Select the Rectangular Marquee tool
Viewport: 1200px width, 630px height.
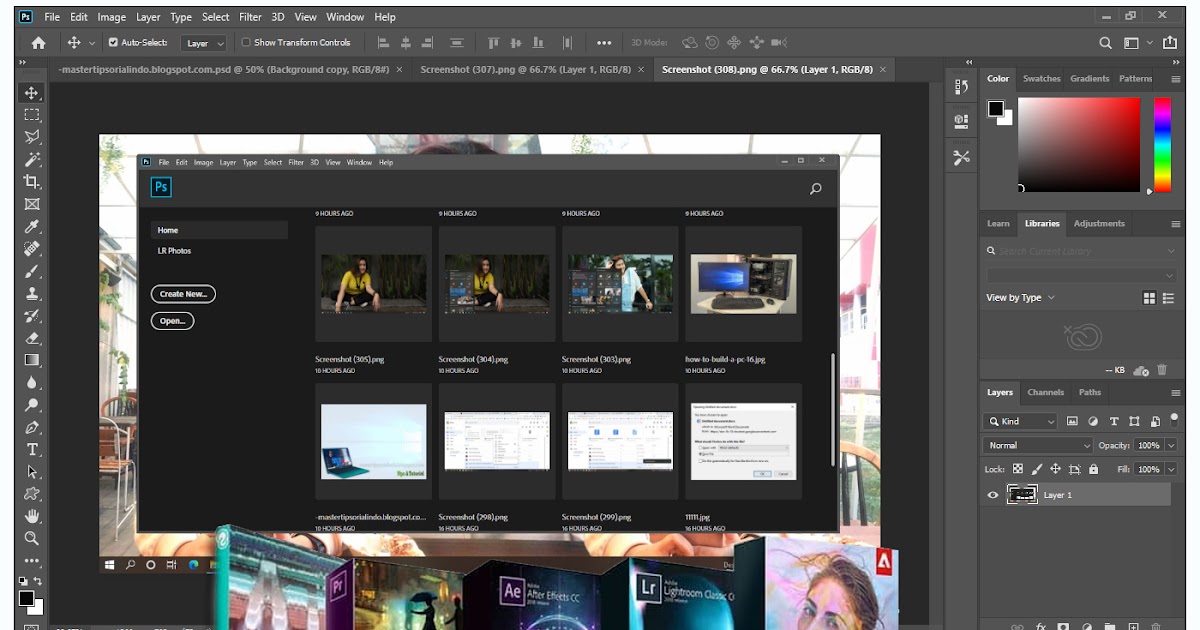tap(32, 115)
